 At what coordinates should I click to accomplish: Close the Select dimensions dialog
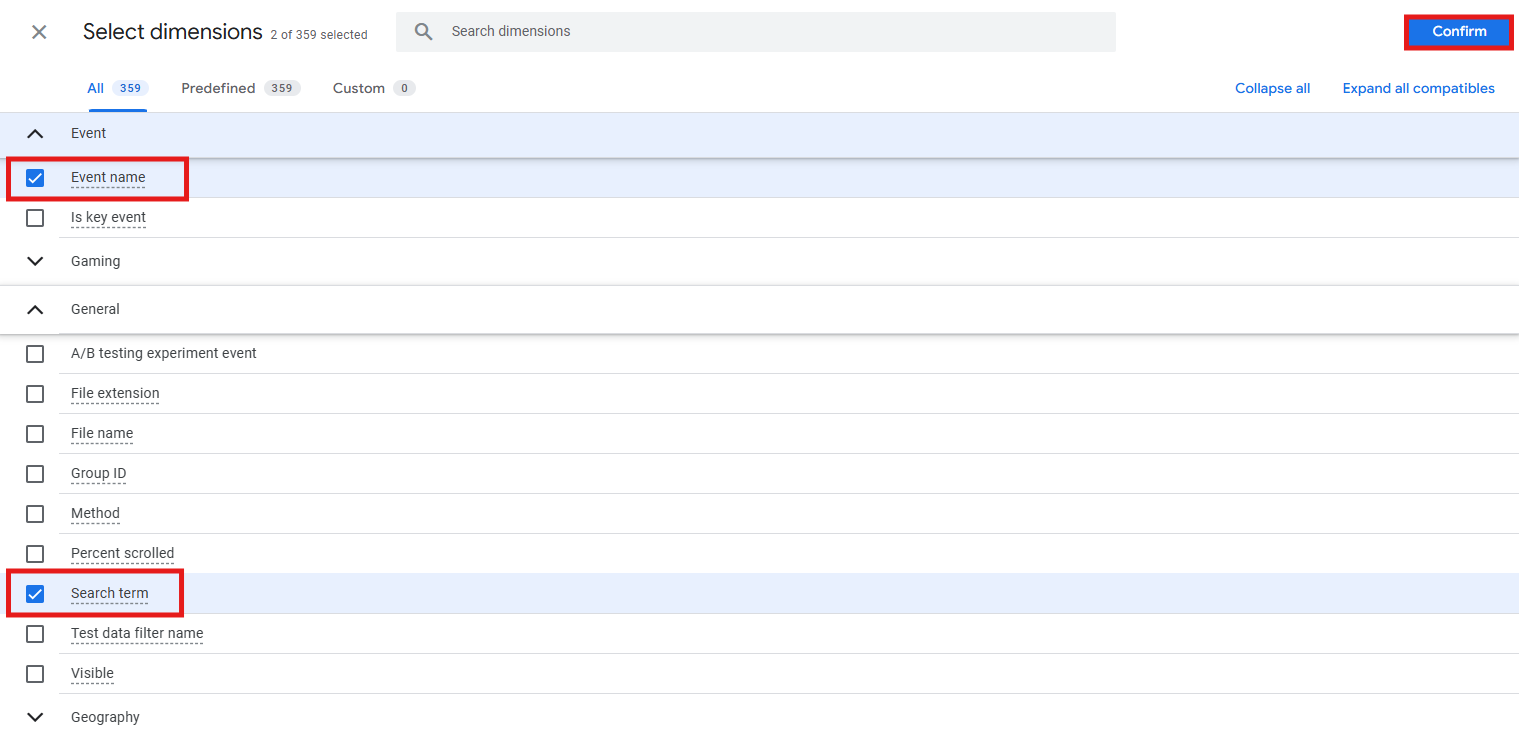coord(39,32)
